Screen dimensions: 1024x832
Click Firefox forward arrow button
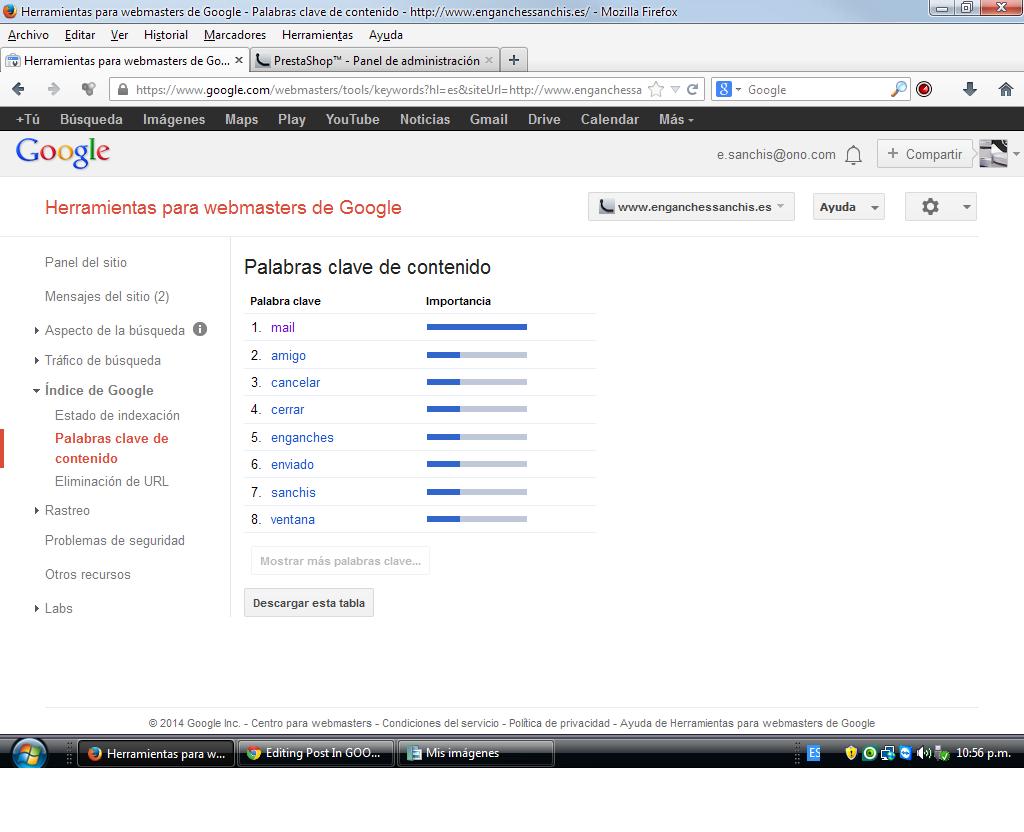[x=54, y=89]
